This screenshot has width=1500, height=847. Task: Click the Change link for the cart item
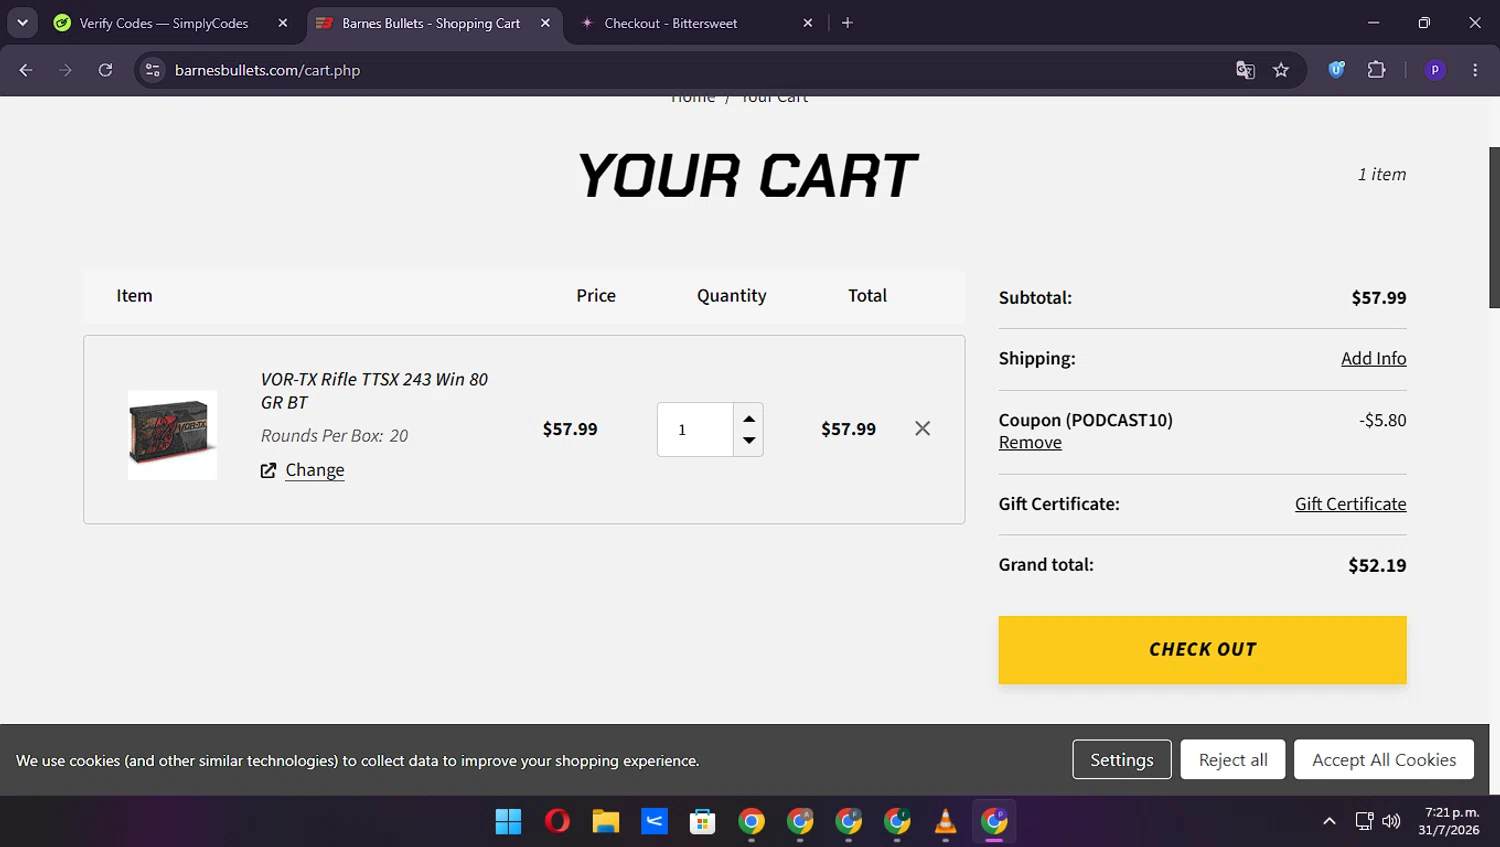315,470
